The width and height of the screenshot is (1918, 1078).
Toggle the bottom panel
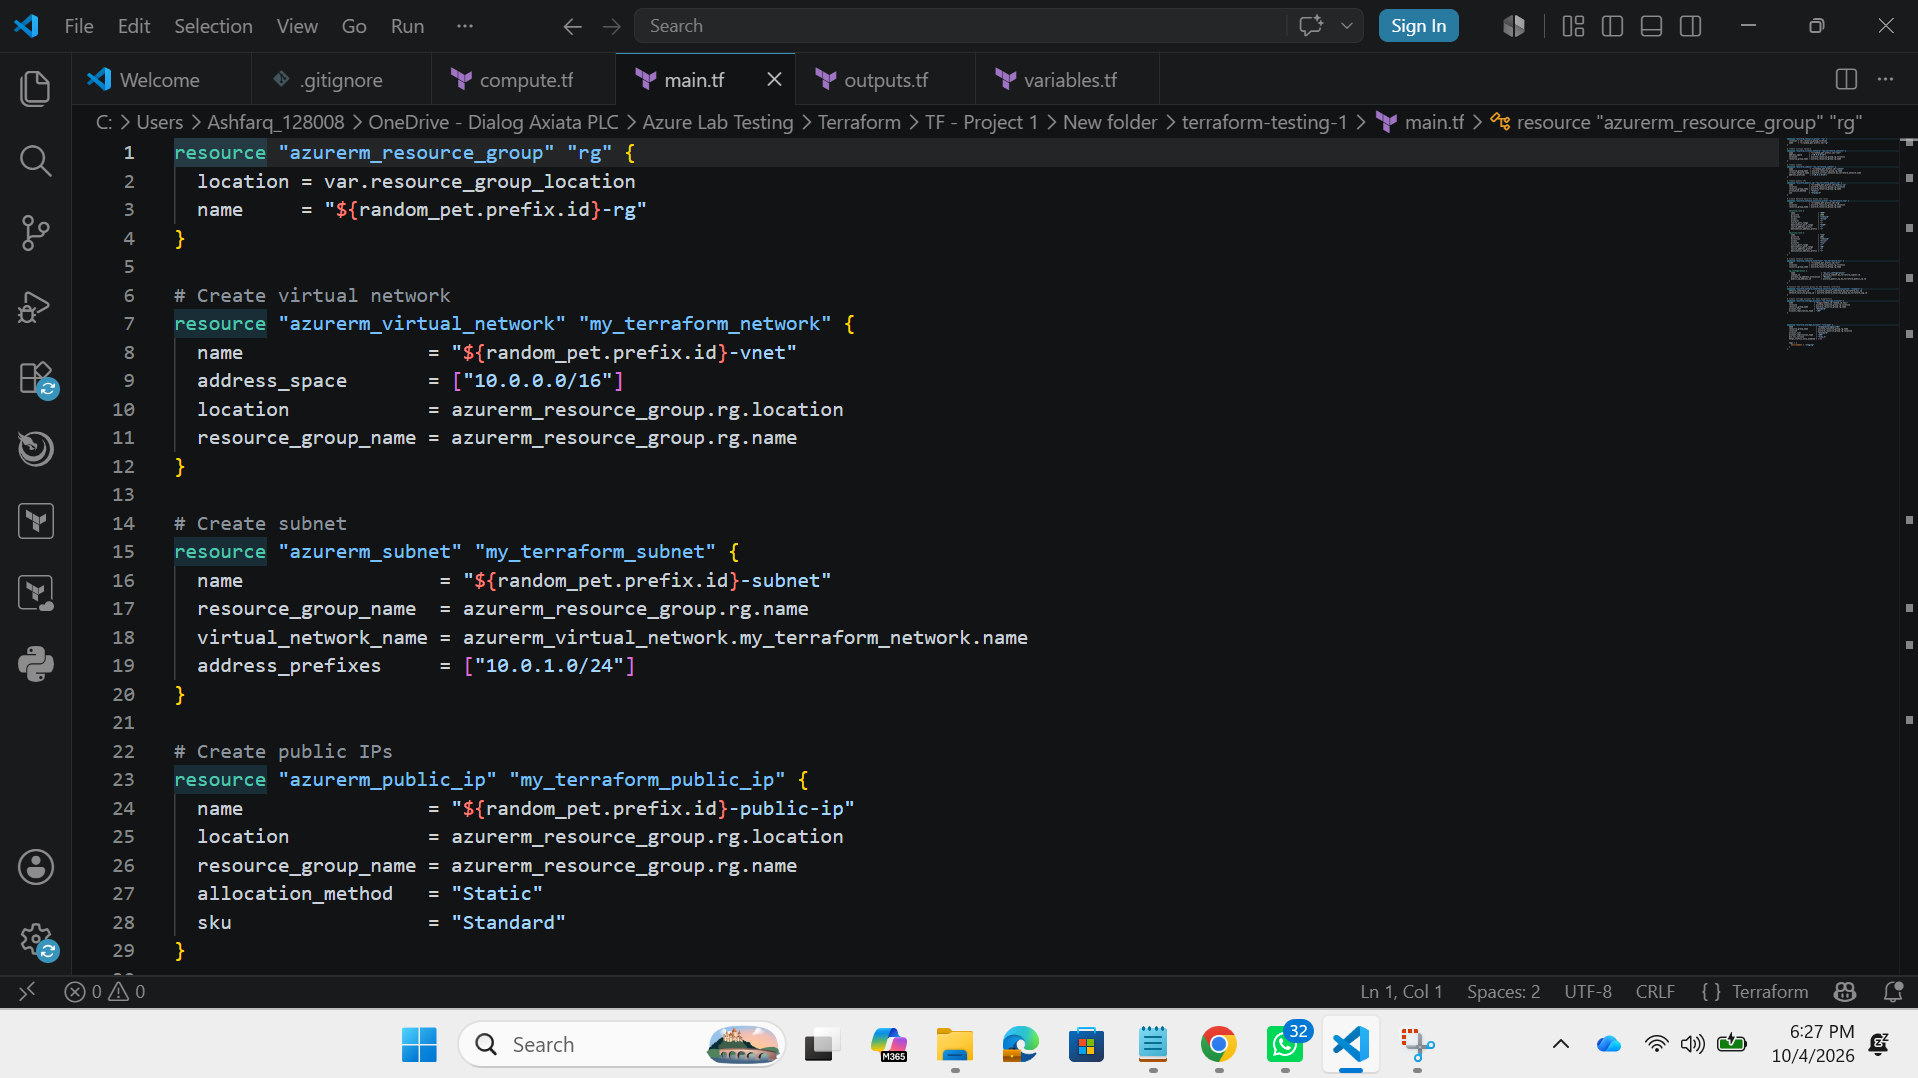pos(1651,26)
